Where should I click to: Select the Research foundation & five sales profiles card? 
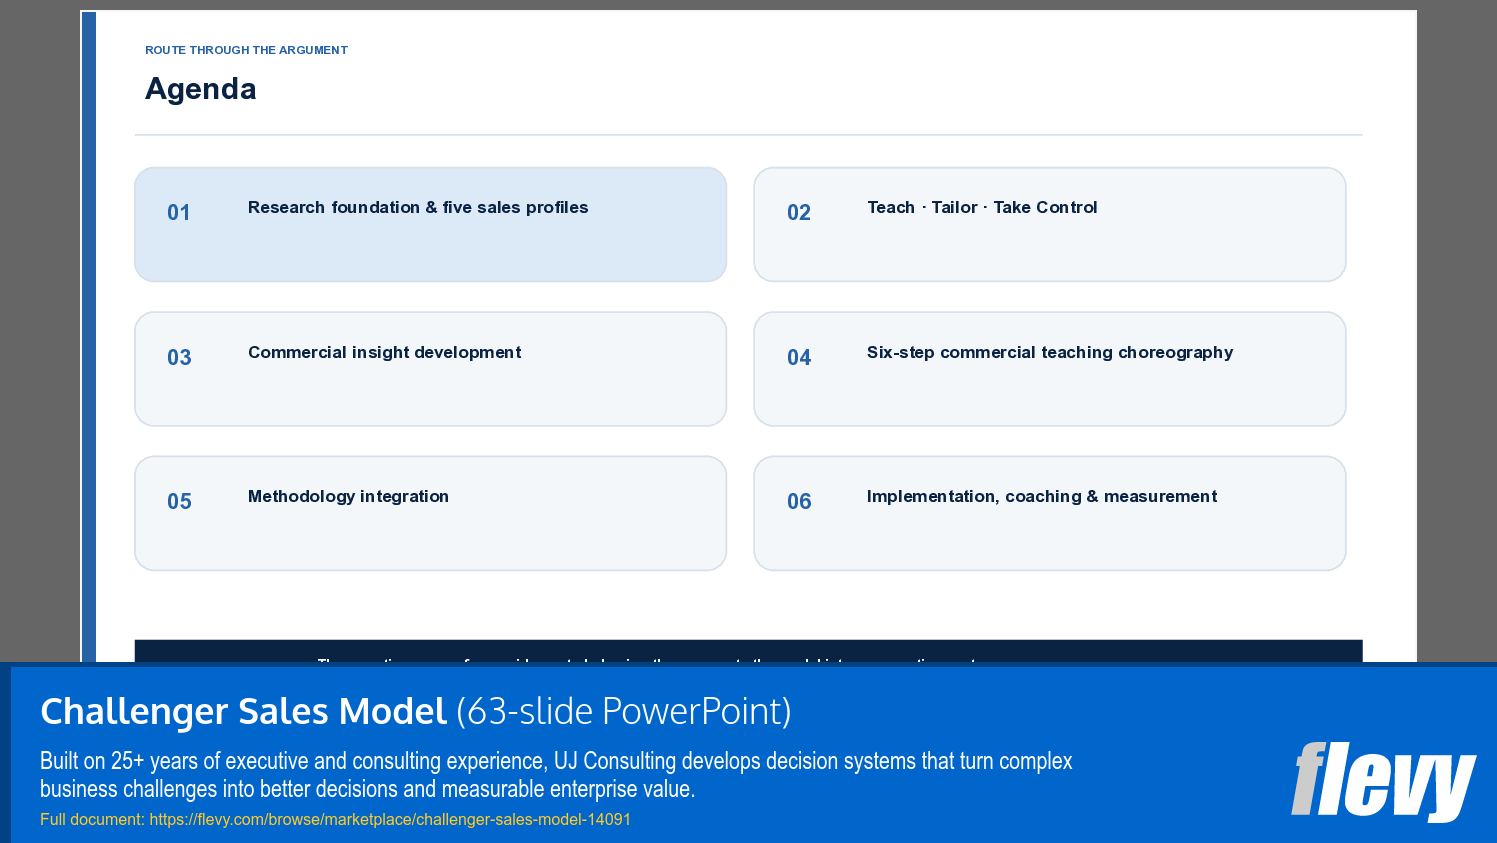tap(430, 224)
